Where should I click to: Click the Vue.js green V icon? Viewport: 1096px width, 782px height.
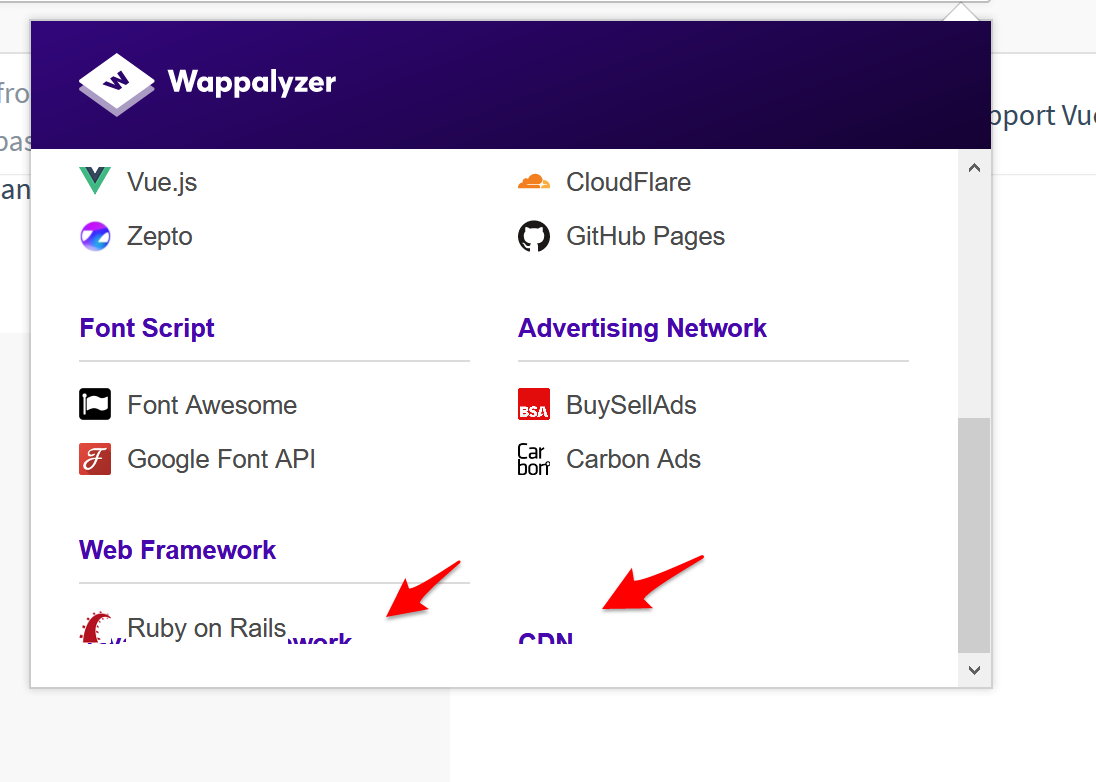point(94,181)
